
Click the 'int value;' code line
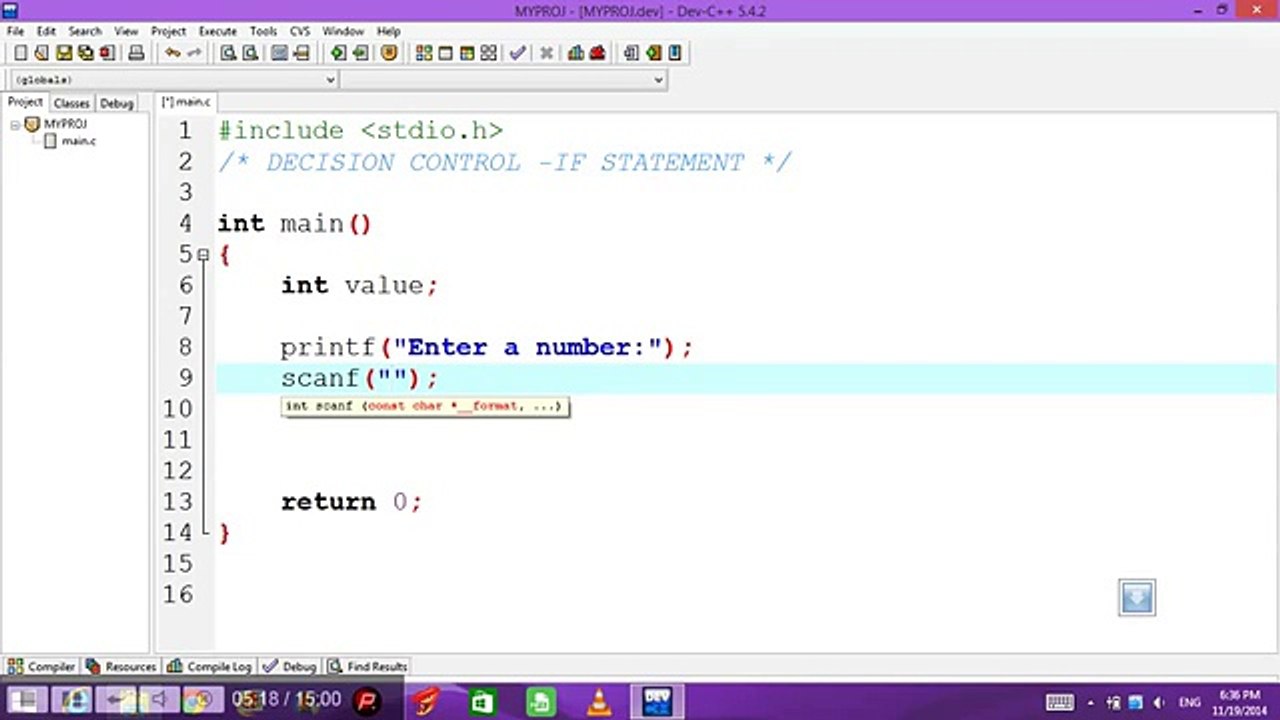[359, 285]
